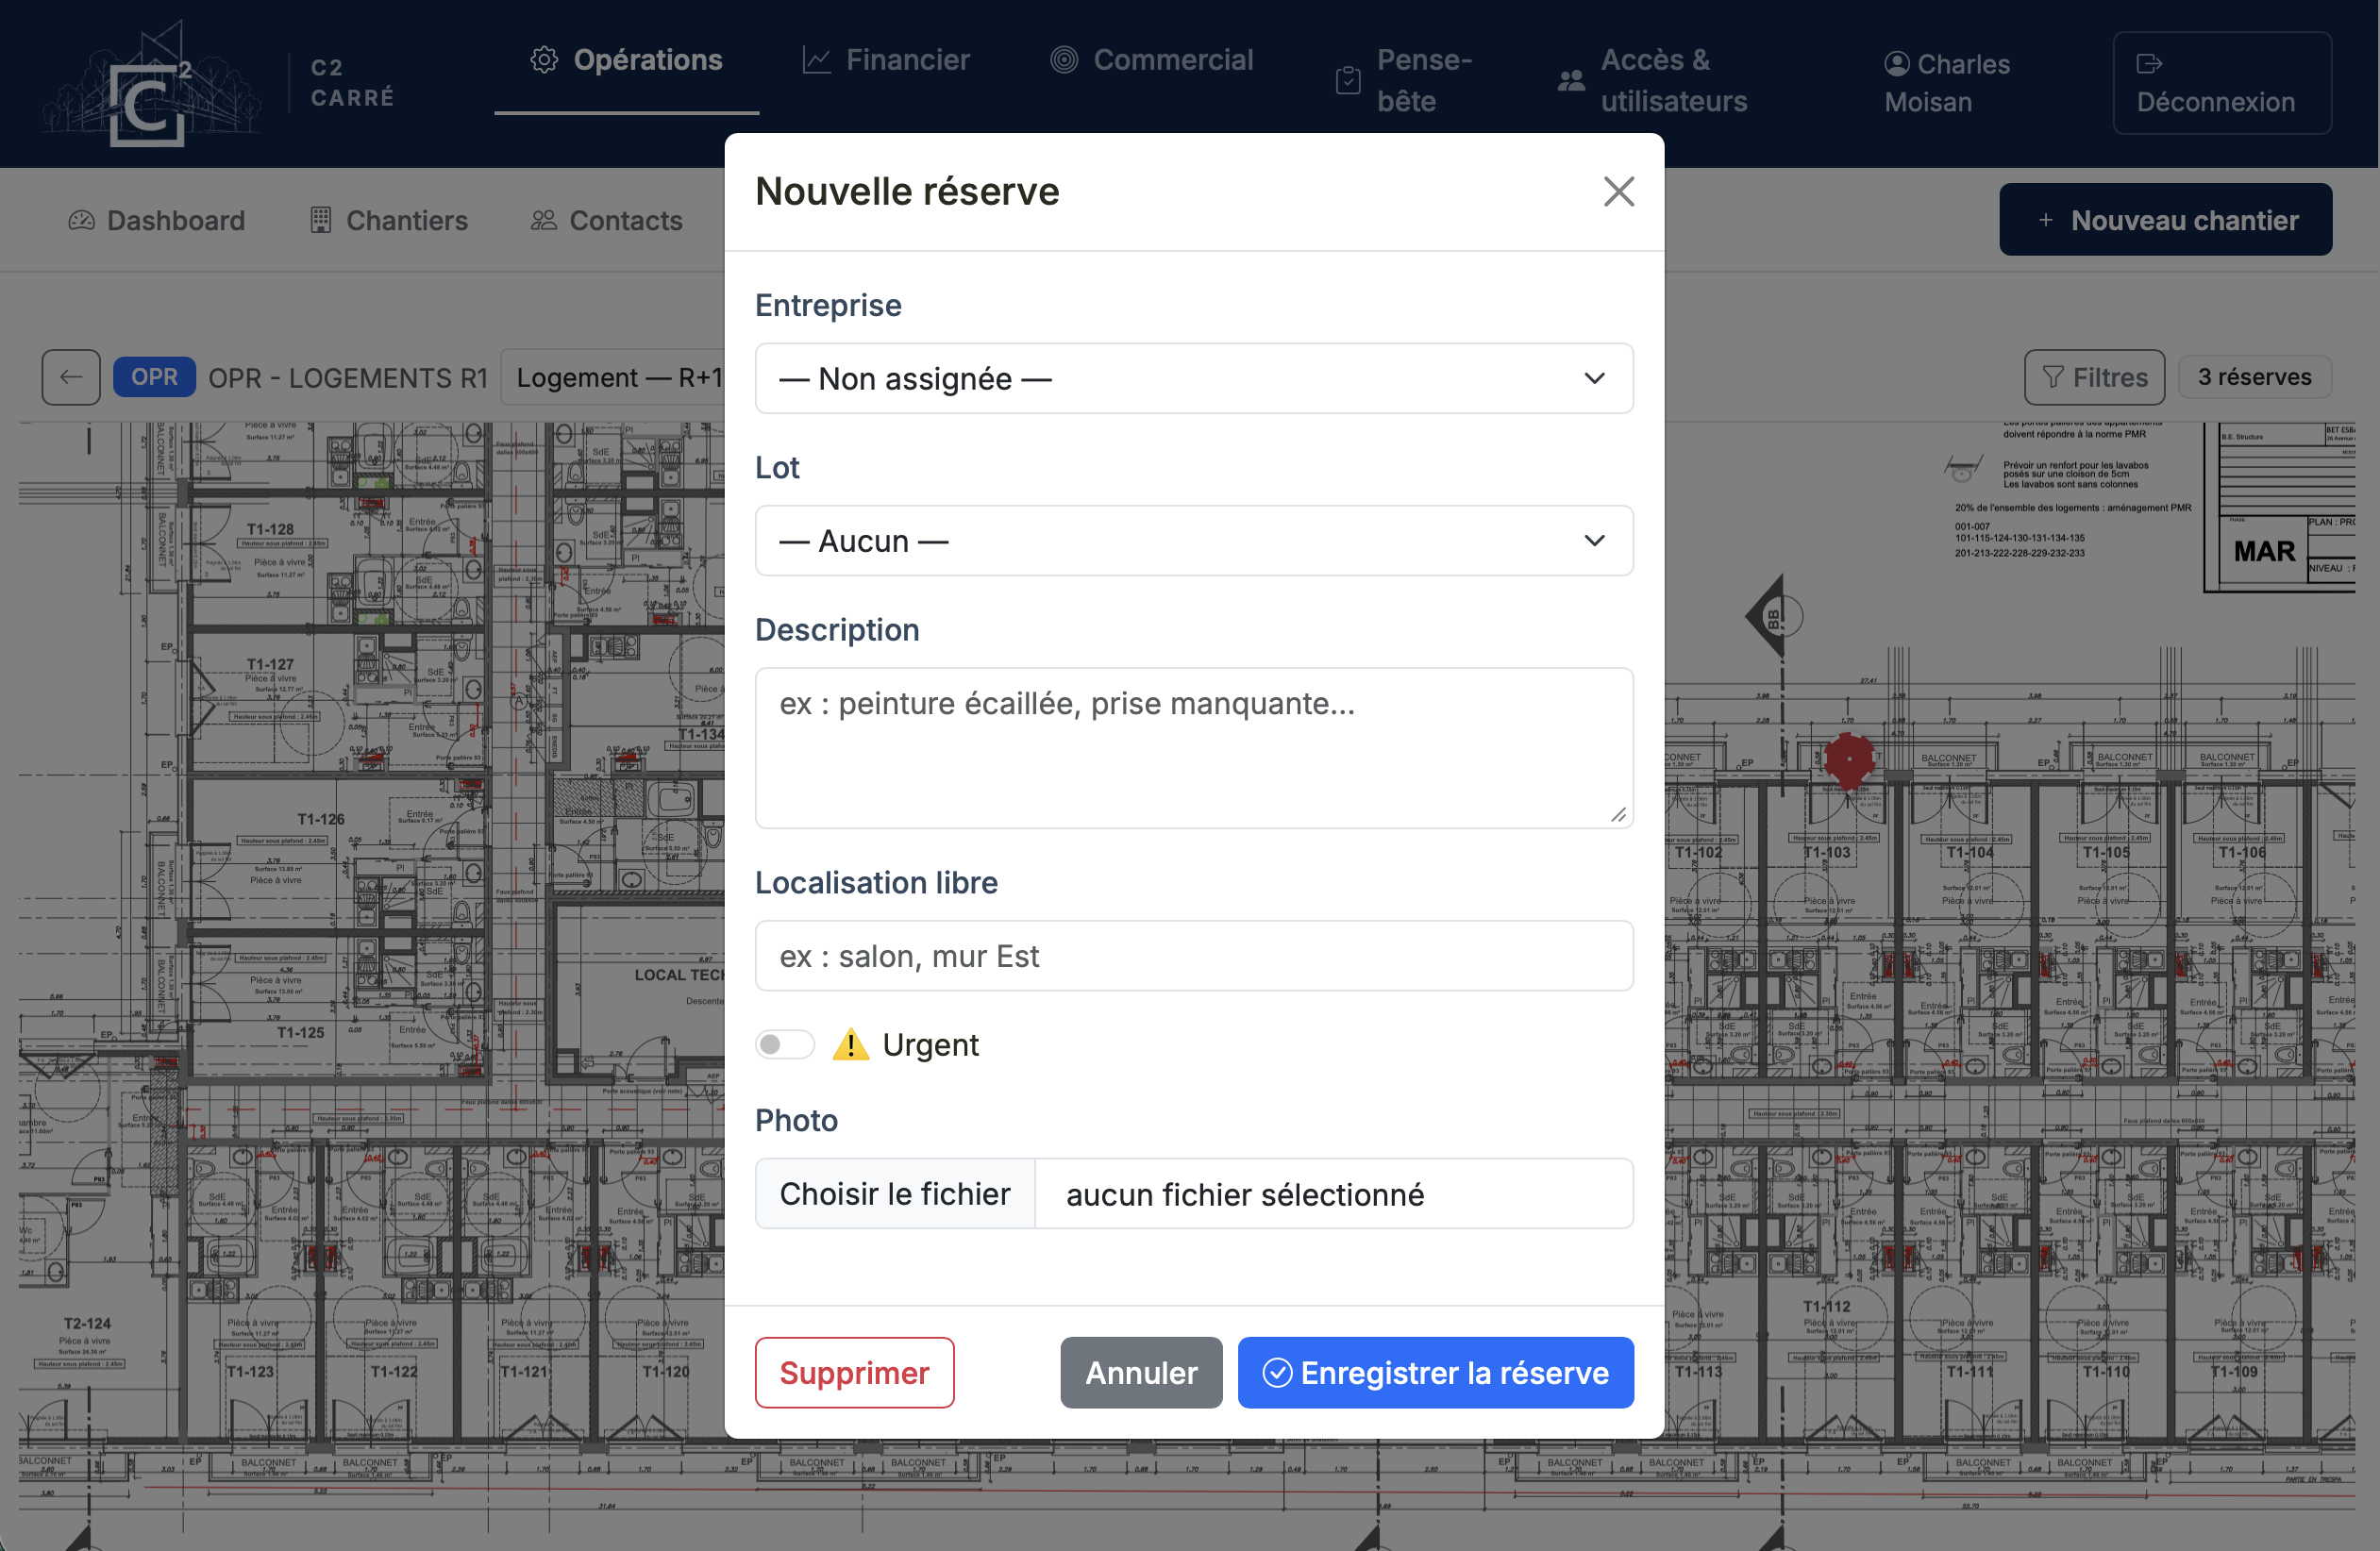Image resolution: width=2380 pixels, height=1551 pixels.
Task: Switch to the Chantiers tab
Action: 389,220
